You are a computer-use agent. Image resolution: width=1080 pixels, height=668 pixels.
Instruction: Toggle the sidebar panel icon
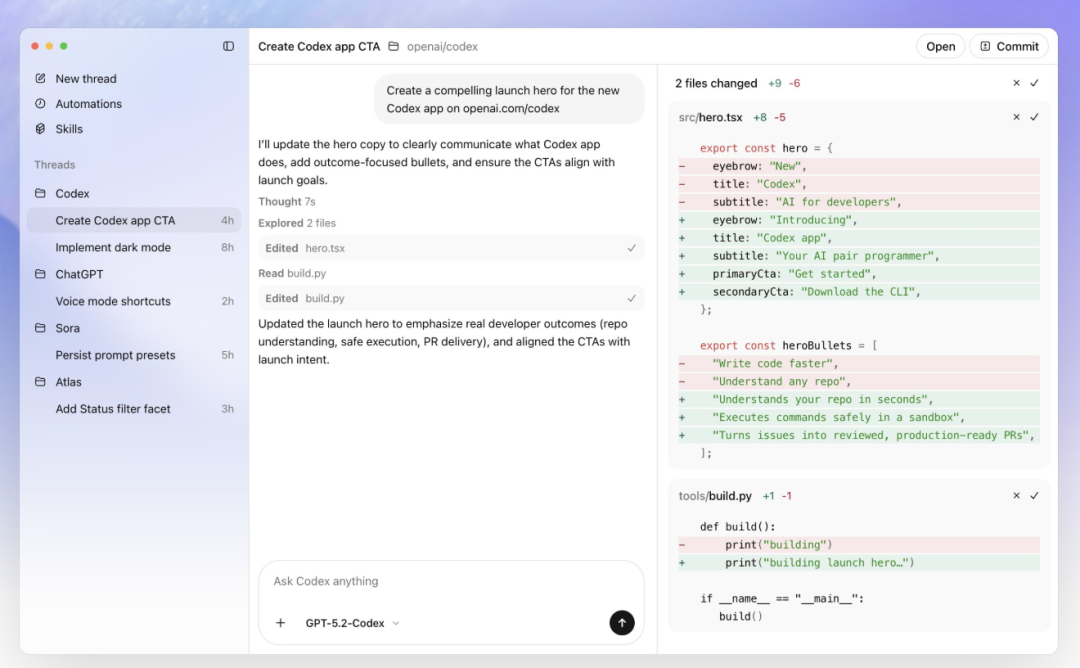click(x=228, y=46)
